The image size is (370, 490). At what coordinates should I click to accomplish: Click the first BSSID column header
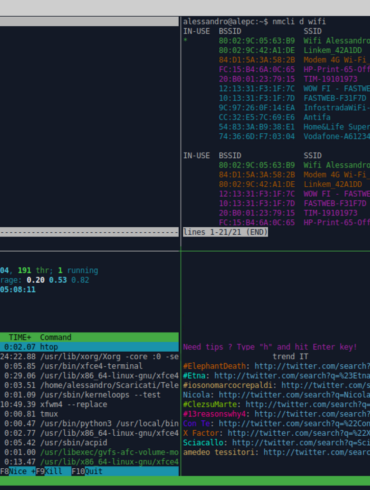tap(230, 31)
